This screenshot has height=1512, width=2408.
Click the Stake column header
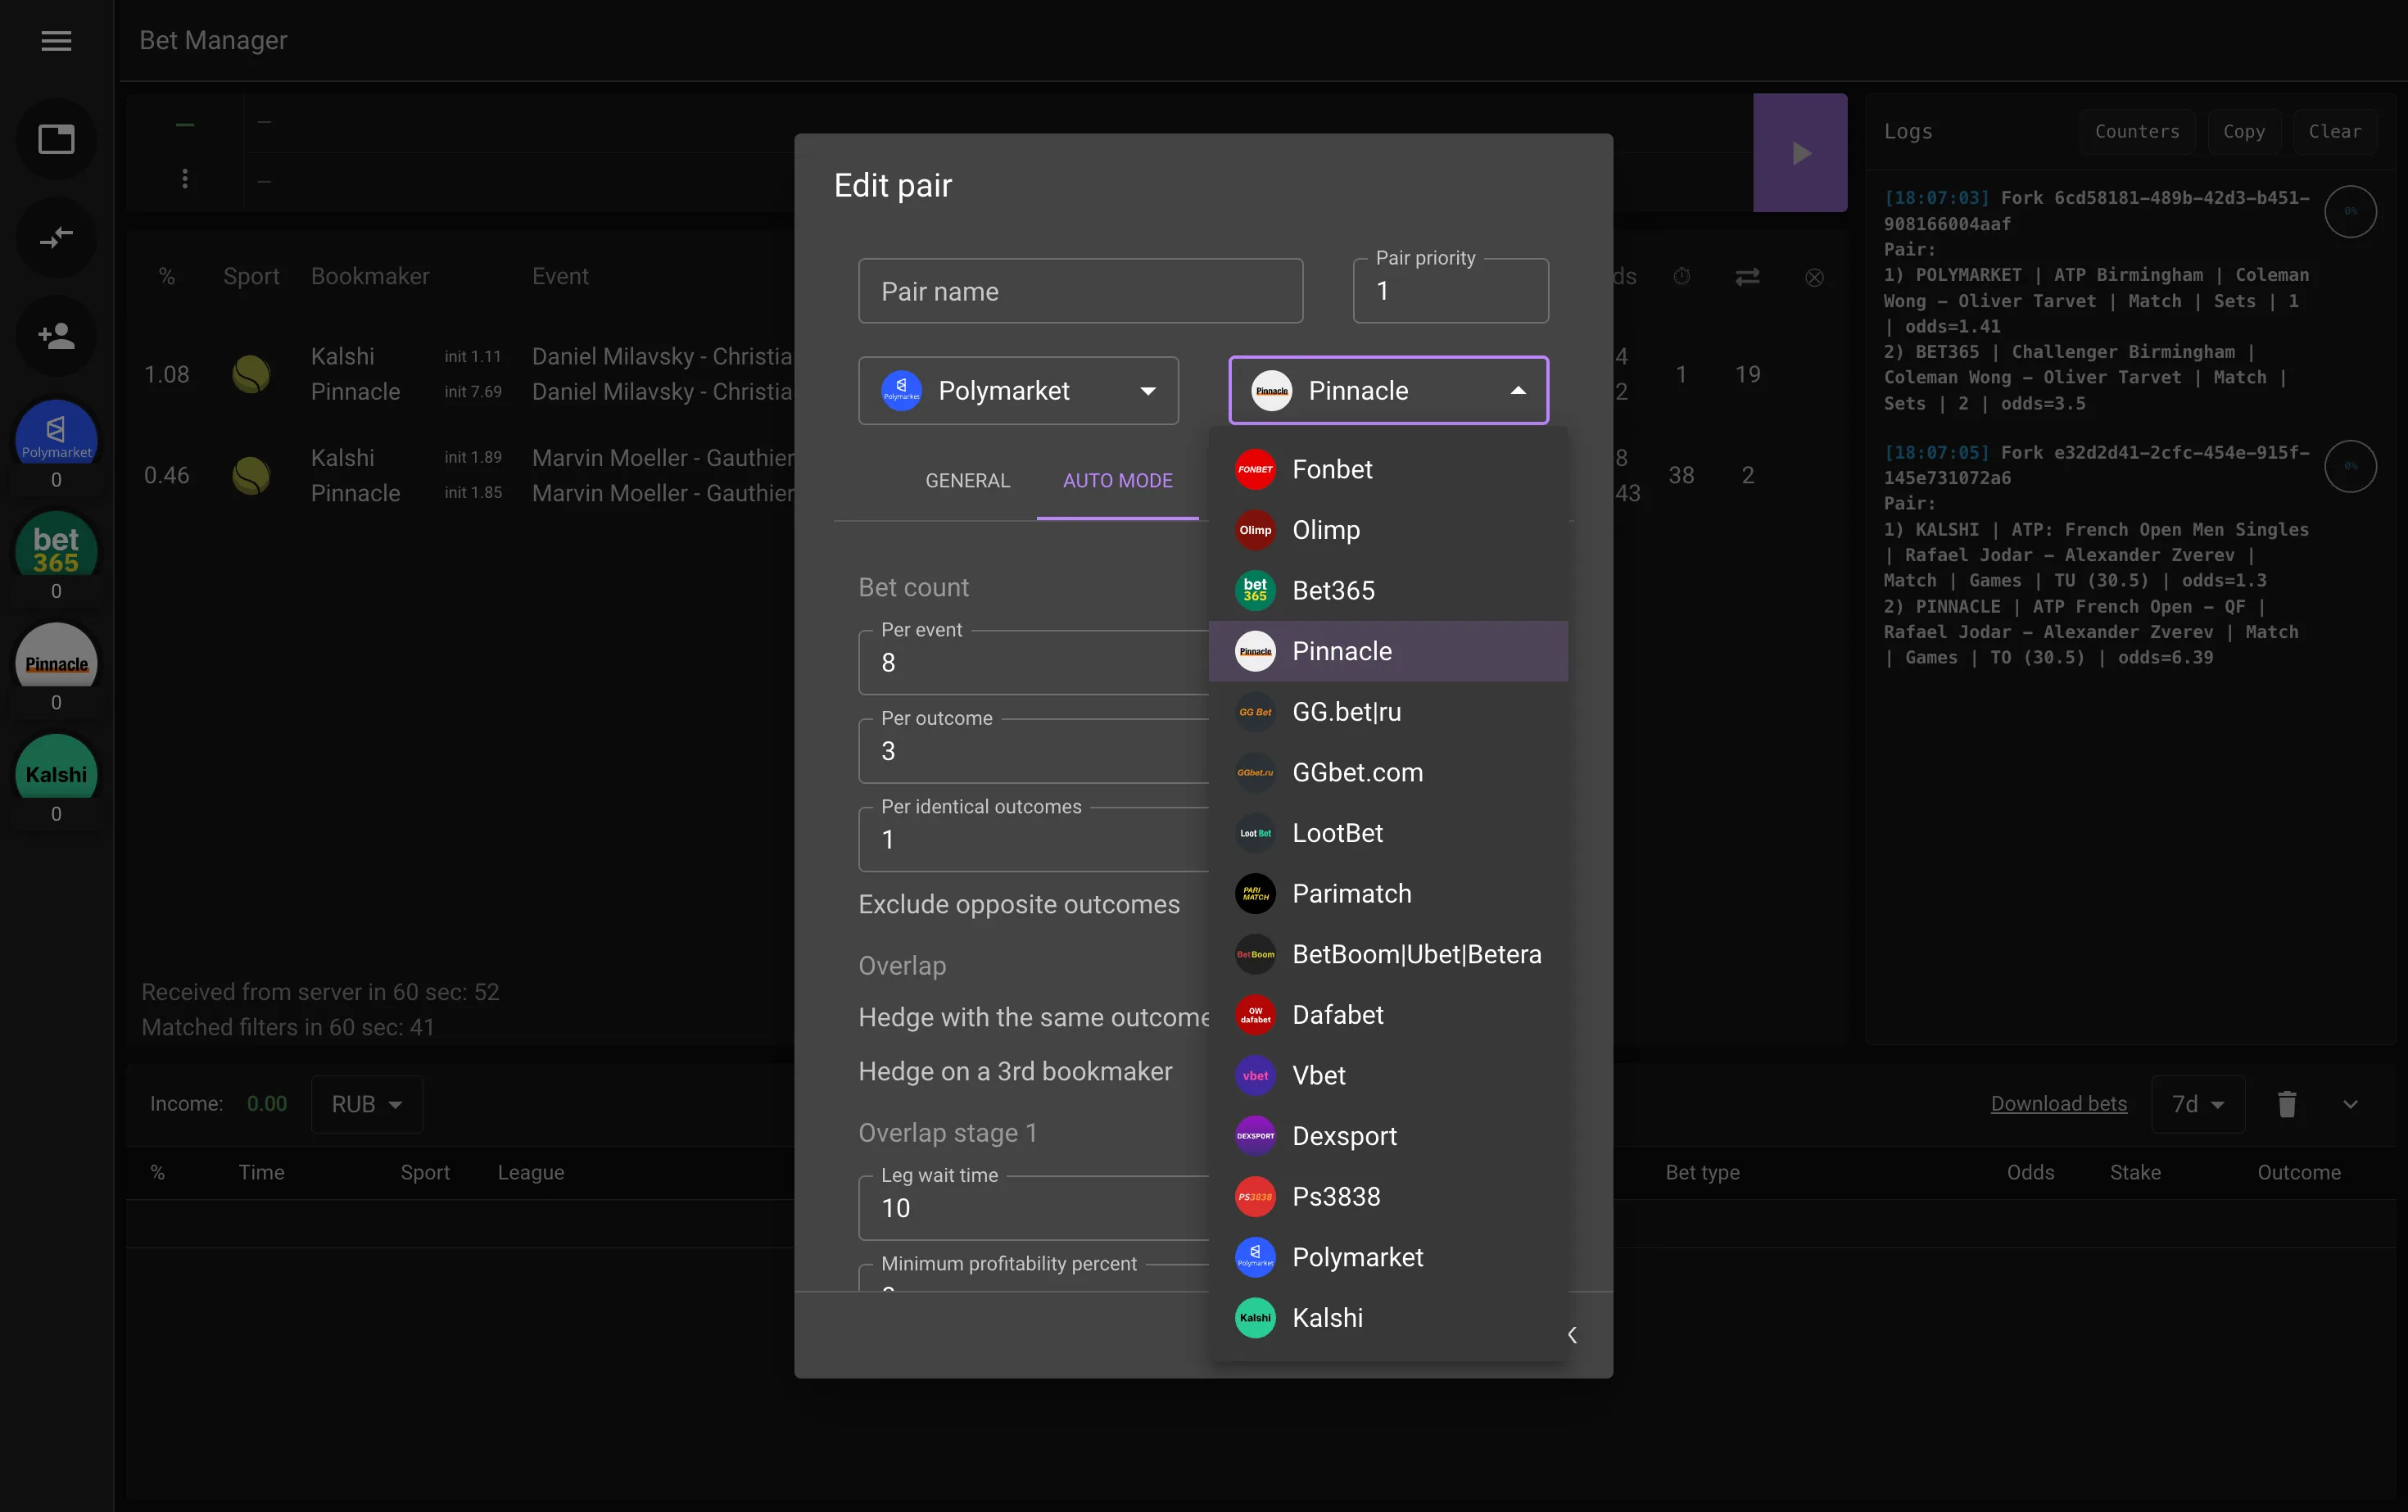[x=2135, y=1172]
